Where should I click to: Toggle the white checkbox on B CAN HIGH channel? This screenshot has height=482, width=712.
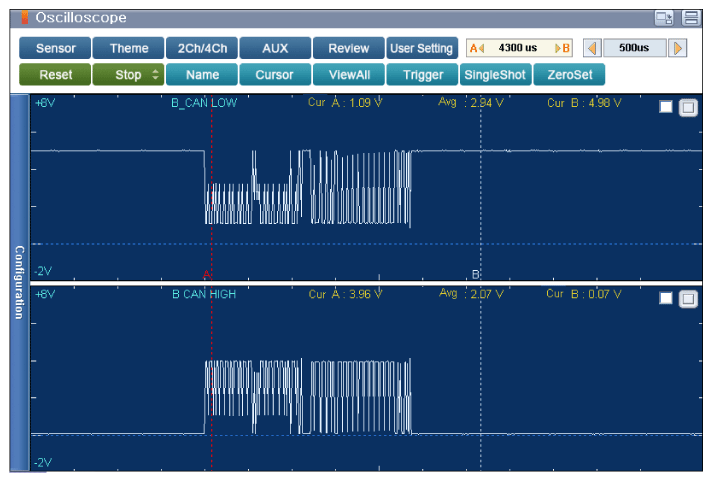point(666,298)
